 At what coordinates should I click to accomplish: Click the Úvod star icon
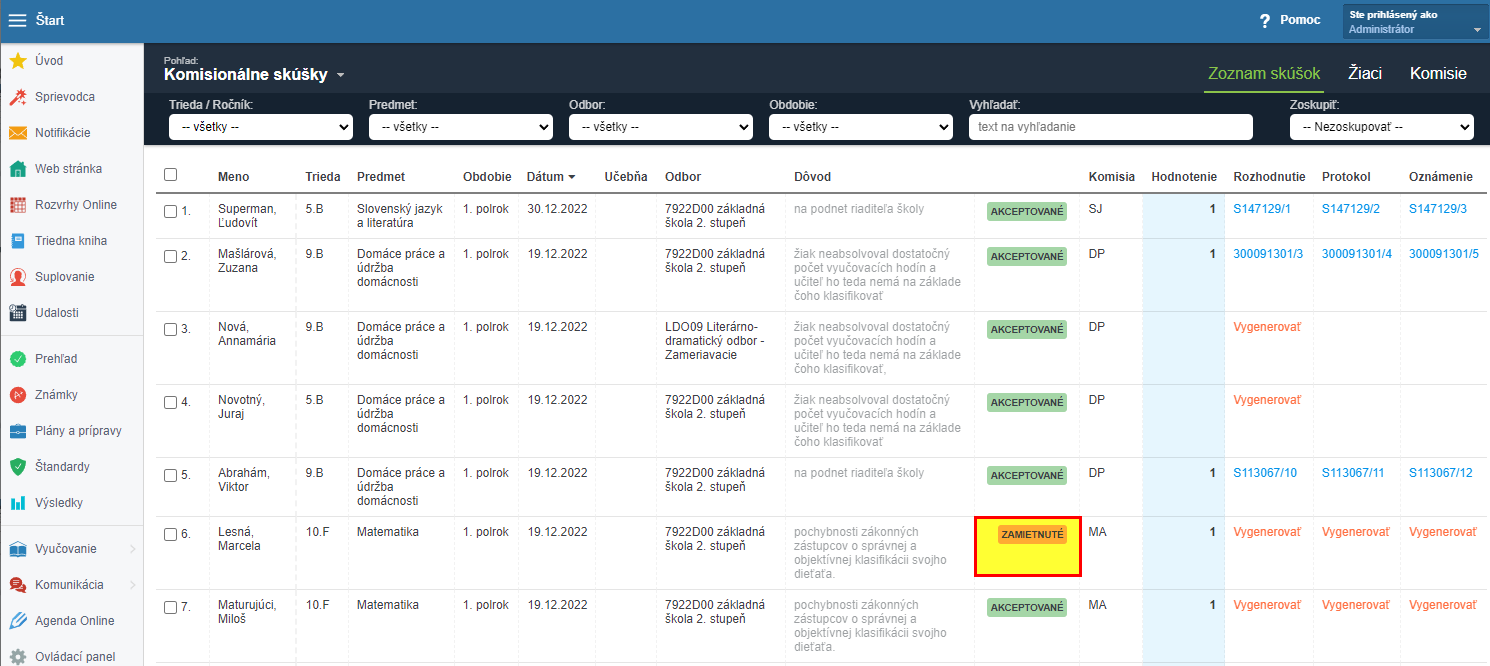(x=18, y=61)
